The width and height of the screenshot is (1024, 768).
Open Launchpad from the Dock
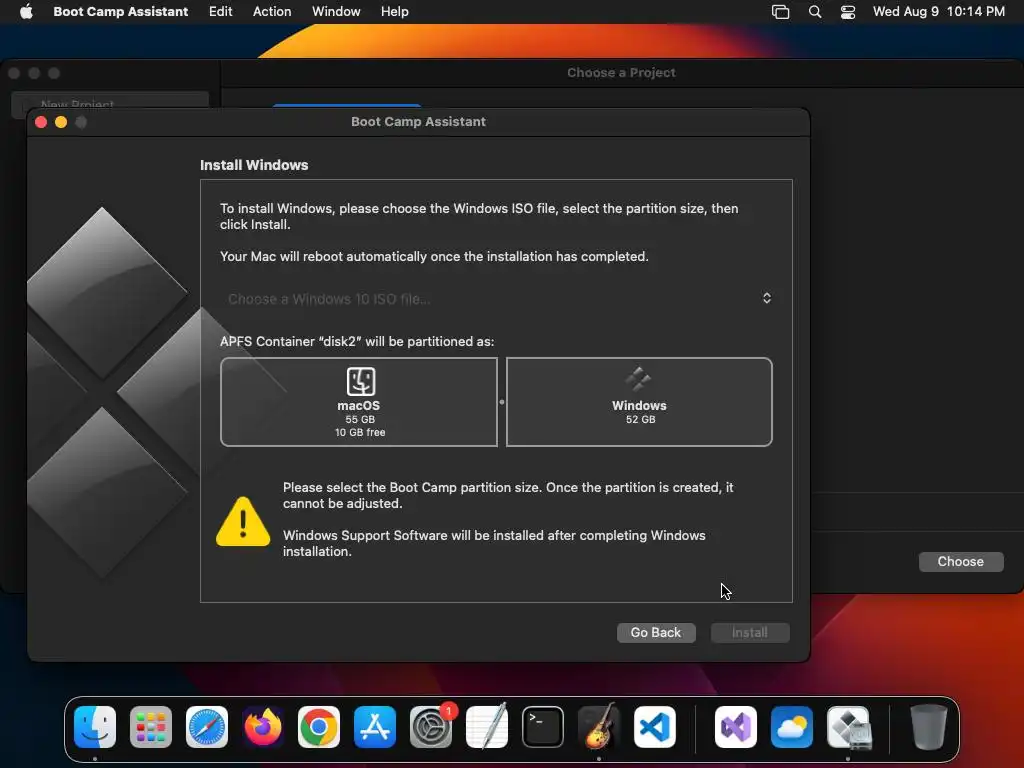coord(151,727)
